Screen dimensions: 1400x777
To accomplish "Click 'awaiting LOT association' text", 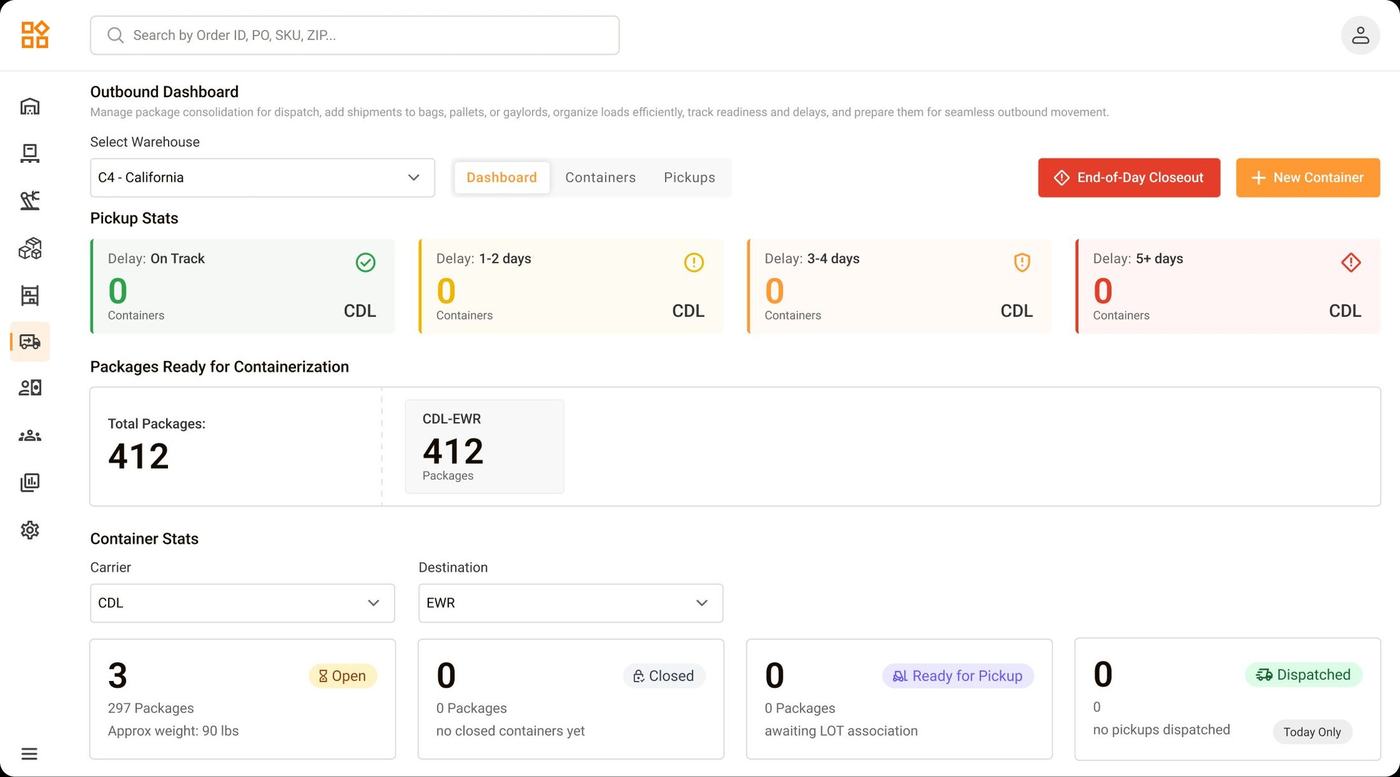I will click(841, 731).
